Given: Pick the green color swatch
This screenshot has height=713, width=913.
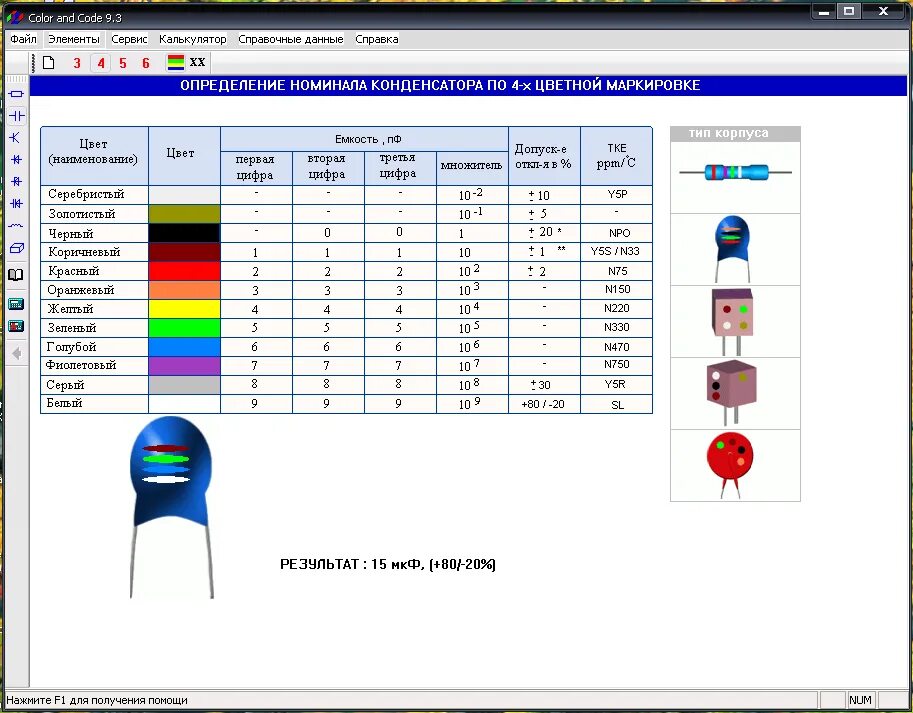Looking at the screenshot, I should [x=184, y=328].
